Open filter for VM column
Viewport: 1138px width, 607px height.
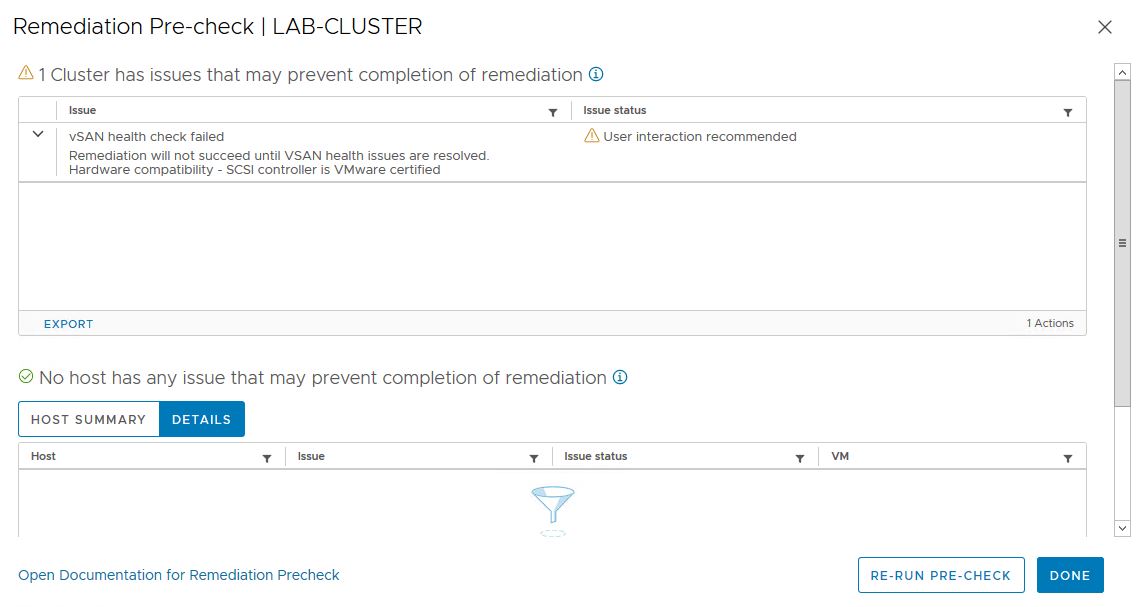1068,458
